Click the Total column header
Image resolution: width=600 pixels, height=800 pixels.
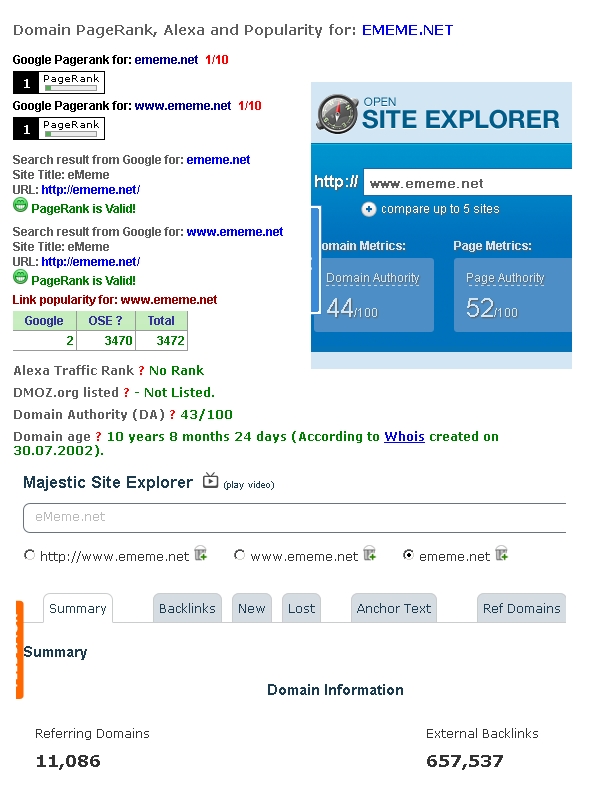click(161, 321)
